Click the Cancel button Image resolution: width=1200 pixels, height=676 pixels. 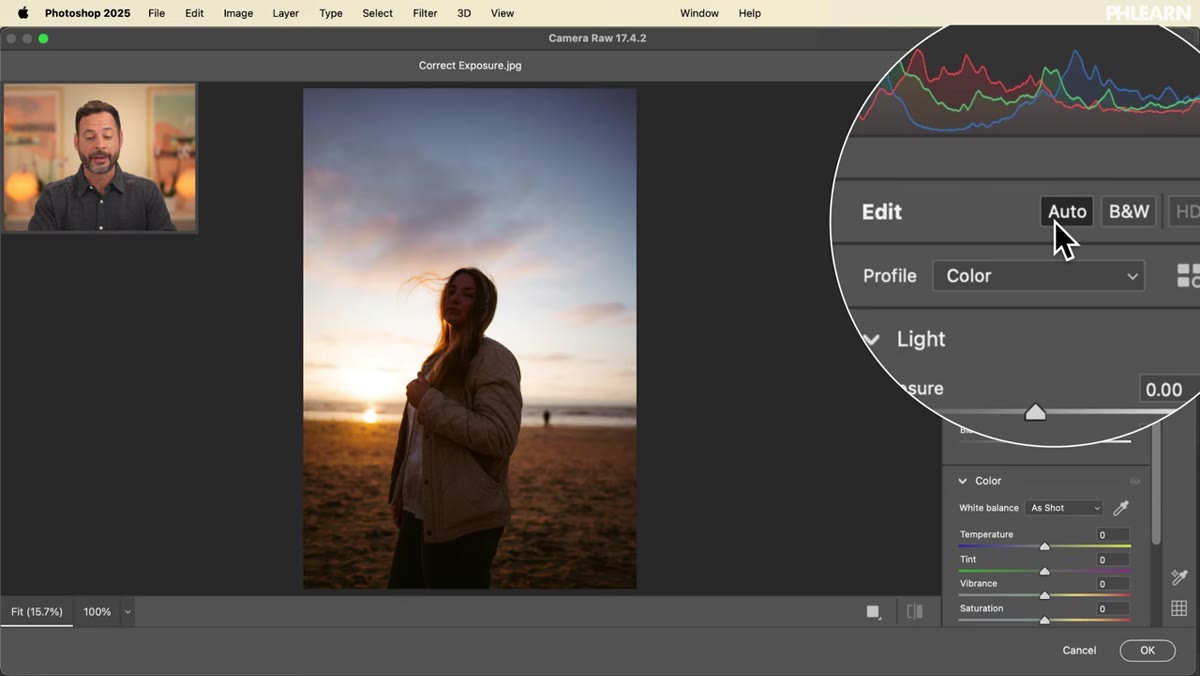pyautogui.click(x=1079, y=651)
